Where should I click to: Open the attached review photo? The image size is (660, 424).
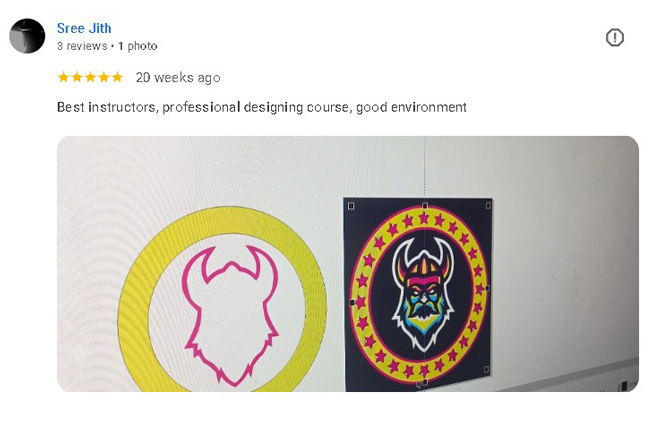(348, 264)
